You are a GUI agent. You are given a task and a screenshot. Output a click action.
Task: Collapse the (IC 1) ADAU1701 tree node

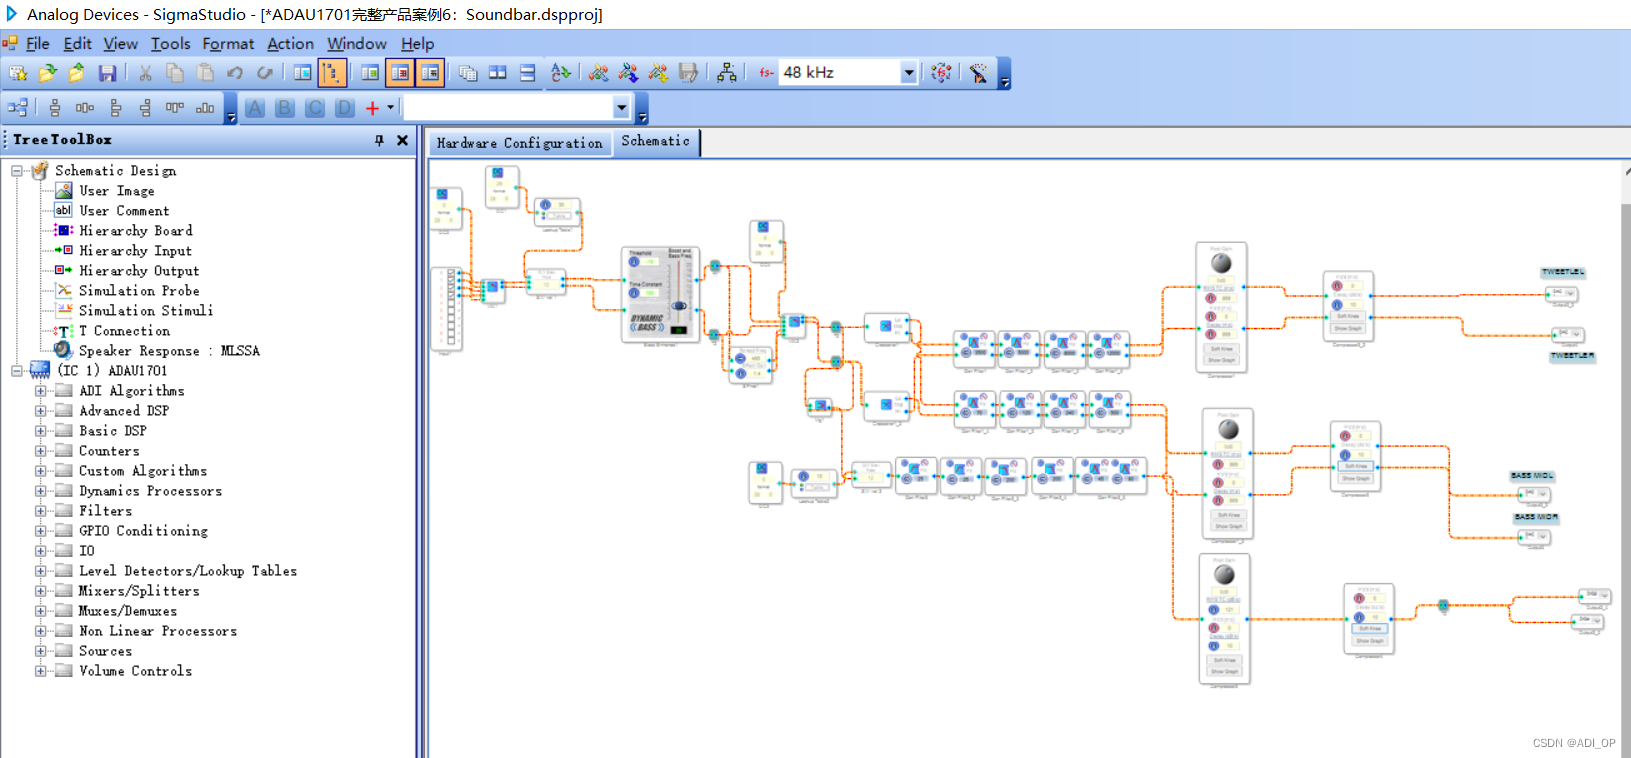17,371
